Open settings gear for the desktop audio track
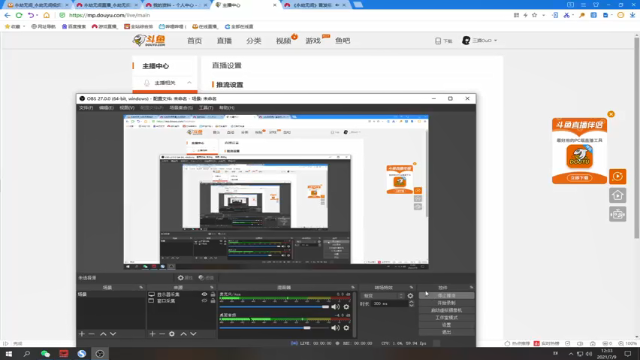 (346, 328)
